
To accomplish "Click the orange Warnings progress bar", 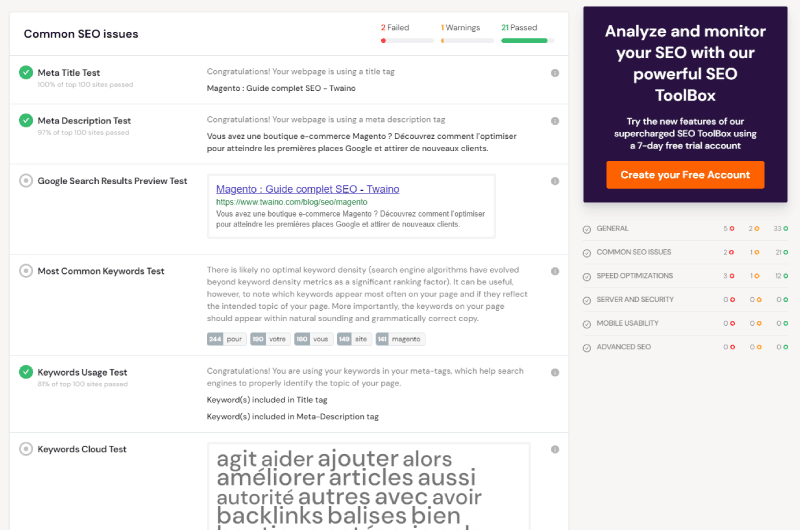I will pos(467,41).
